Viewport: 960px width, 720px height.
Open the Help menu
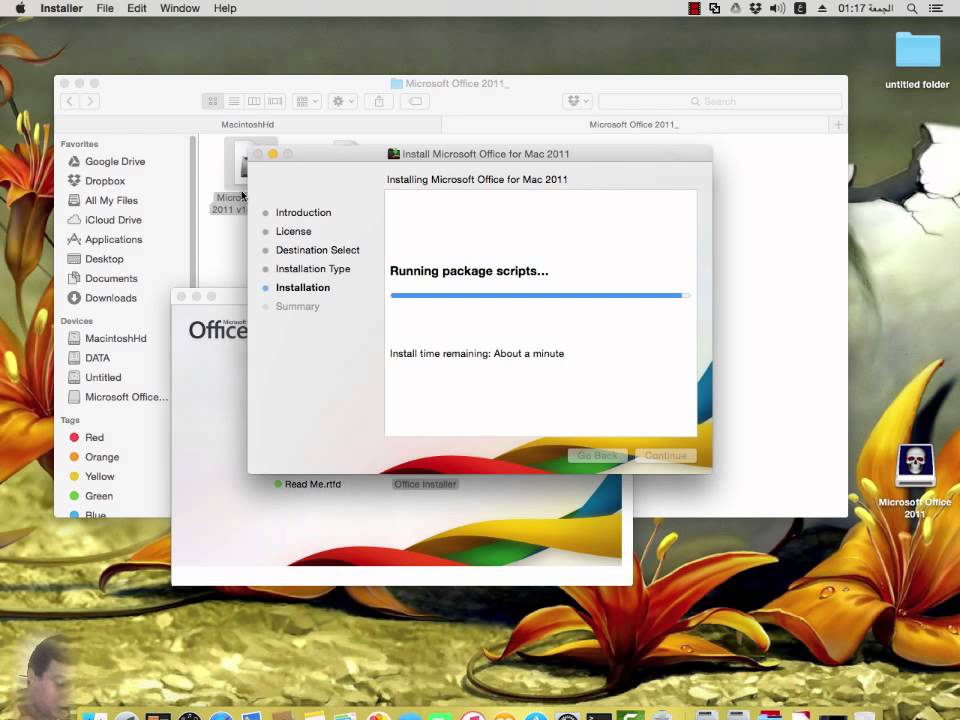coord(225,8)
